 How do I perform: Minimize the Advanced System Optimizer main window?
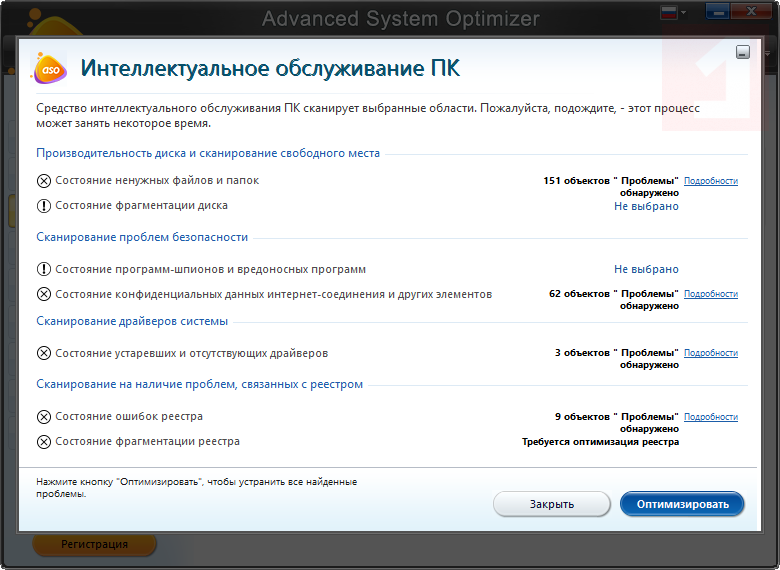[x=718, y=11]
